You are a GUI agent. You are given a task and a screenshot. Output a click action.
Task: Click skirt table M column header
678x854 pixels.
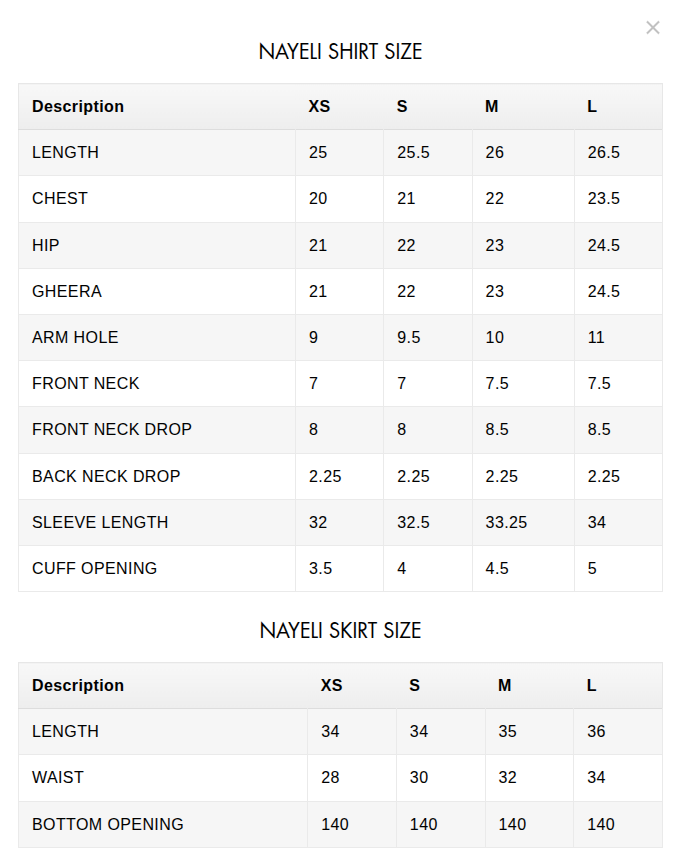[x=505, y=685]
